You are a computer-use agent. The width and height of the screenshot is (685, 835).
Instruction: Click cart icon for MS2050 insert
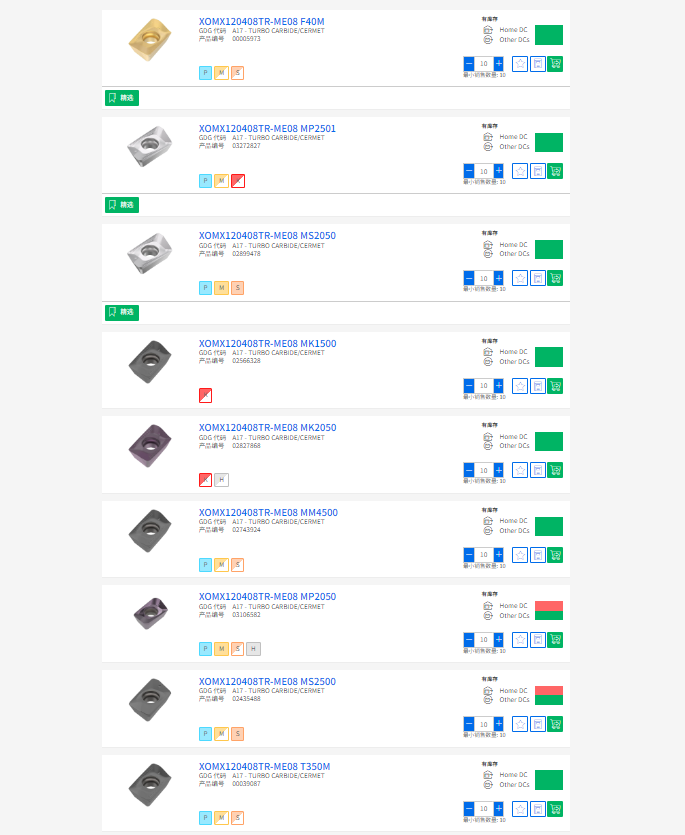[x=555, y=278]
